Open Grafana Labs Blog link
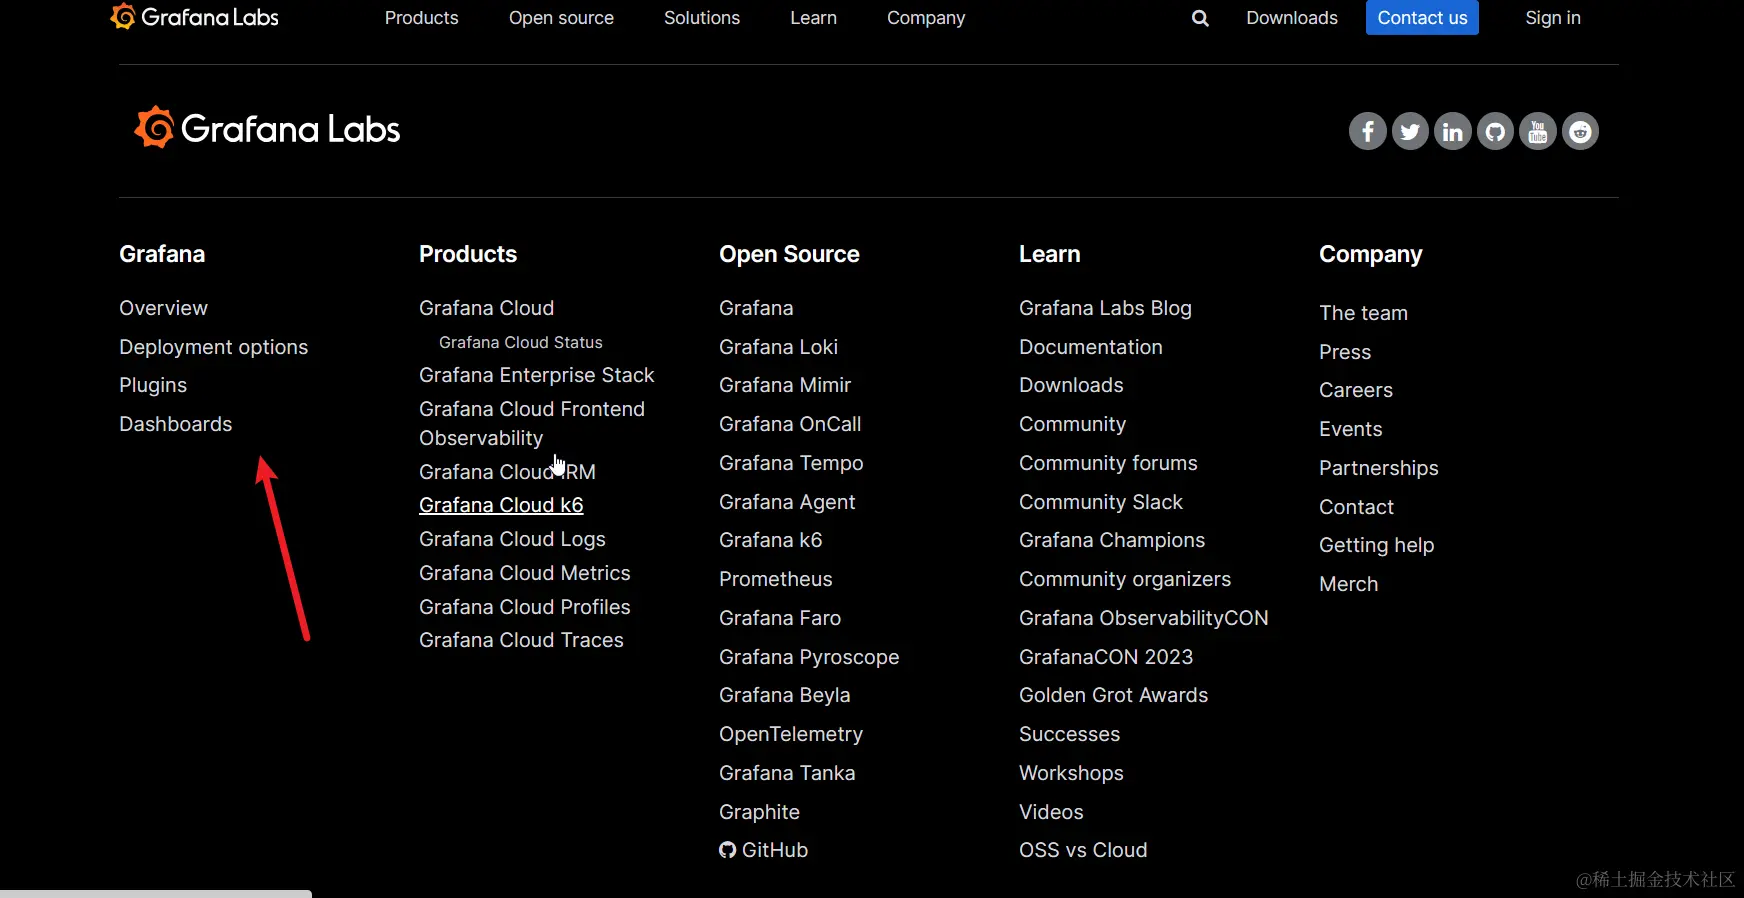 1105,308
